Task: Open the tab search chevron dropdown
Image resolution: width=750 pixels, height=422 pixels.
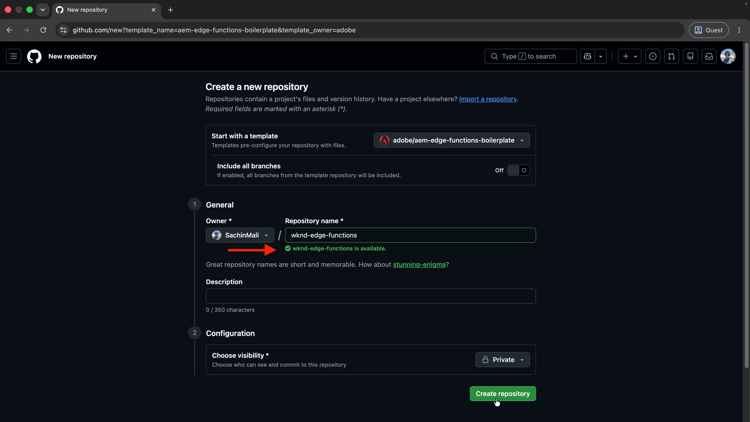Action: tap(43, 10)
